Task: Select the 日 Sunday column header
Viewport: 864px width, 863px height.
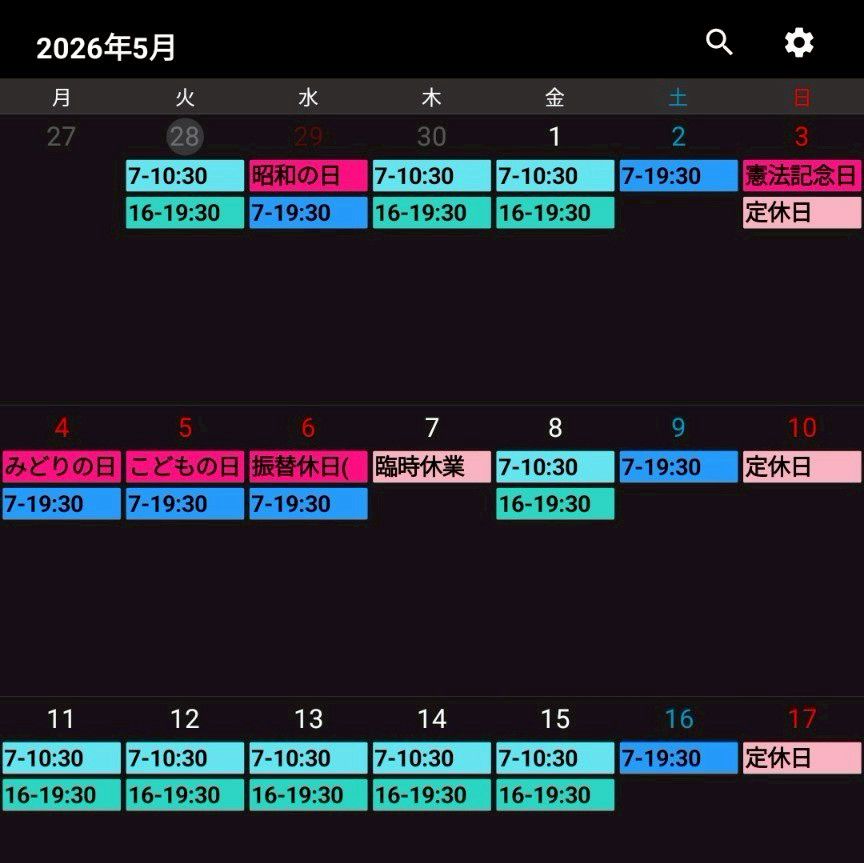Action: [802, 98]
